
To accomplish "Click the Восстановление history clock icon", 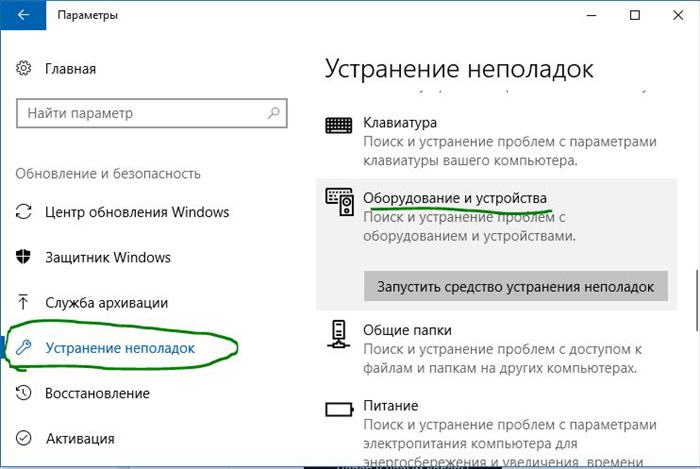I will point(24,393).
